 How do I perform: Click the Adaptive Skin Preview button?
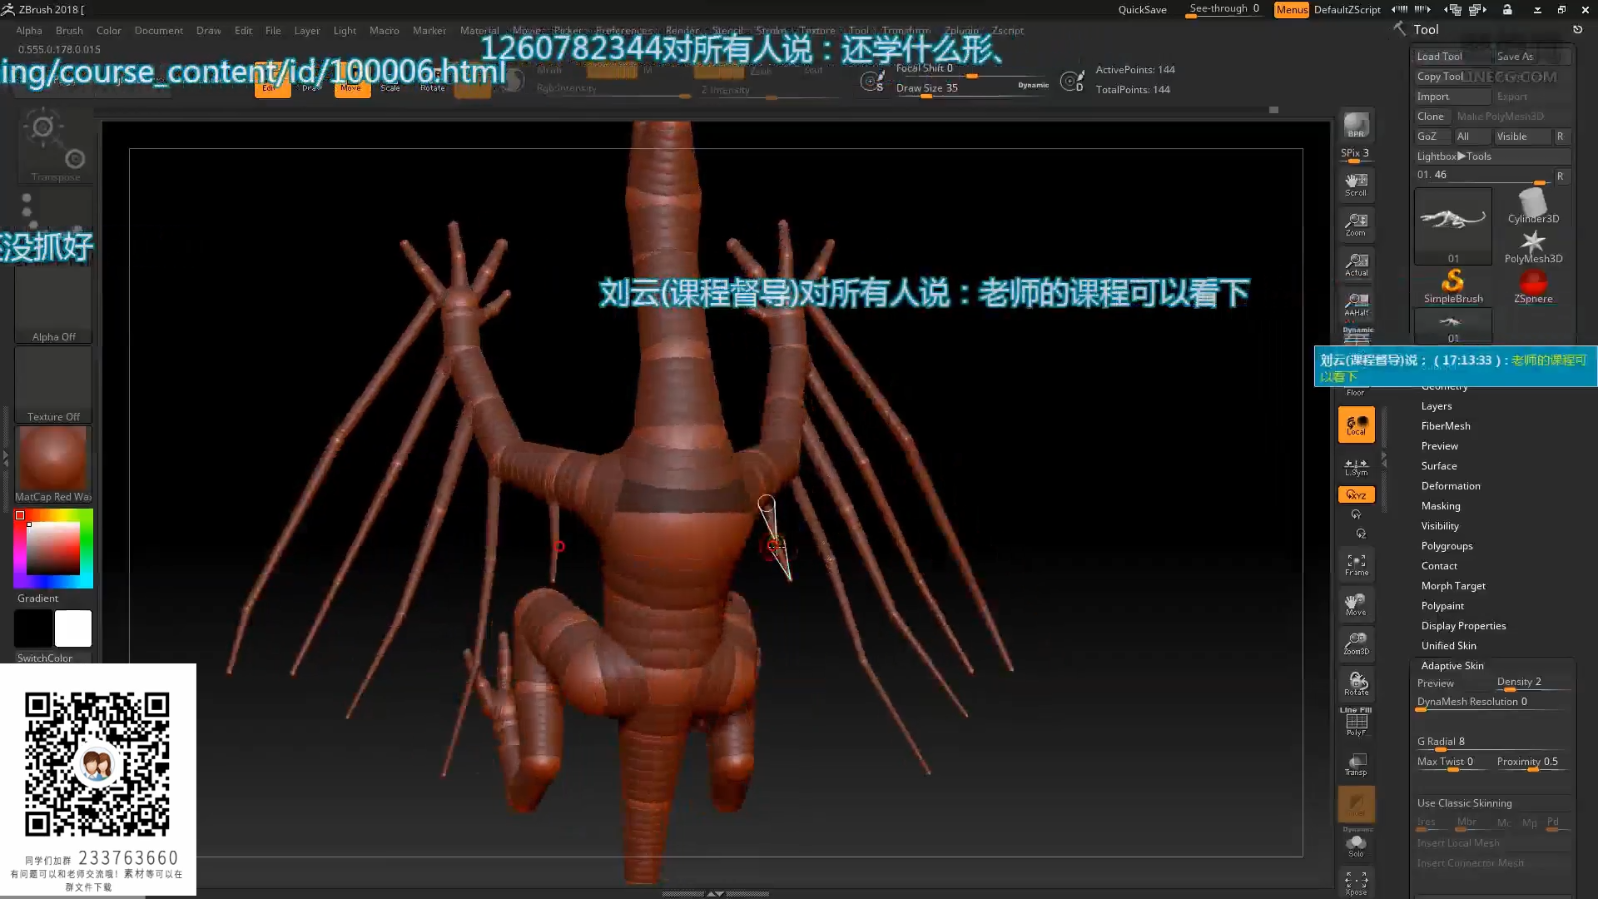click(1452, 683)
